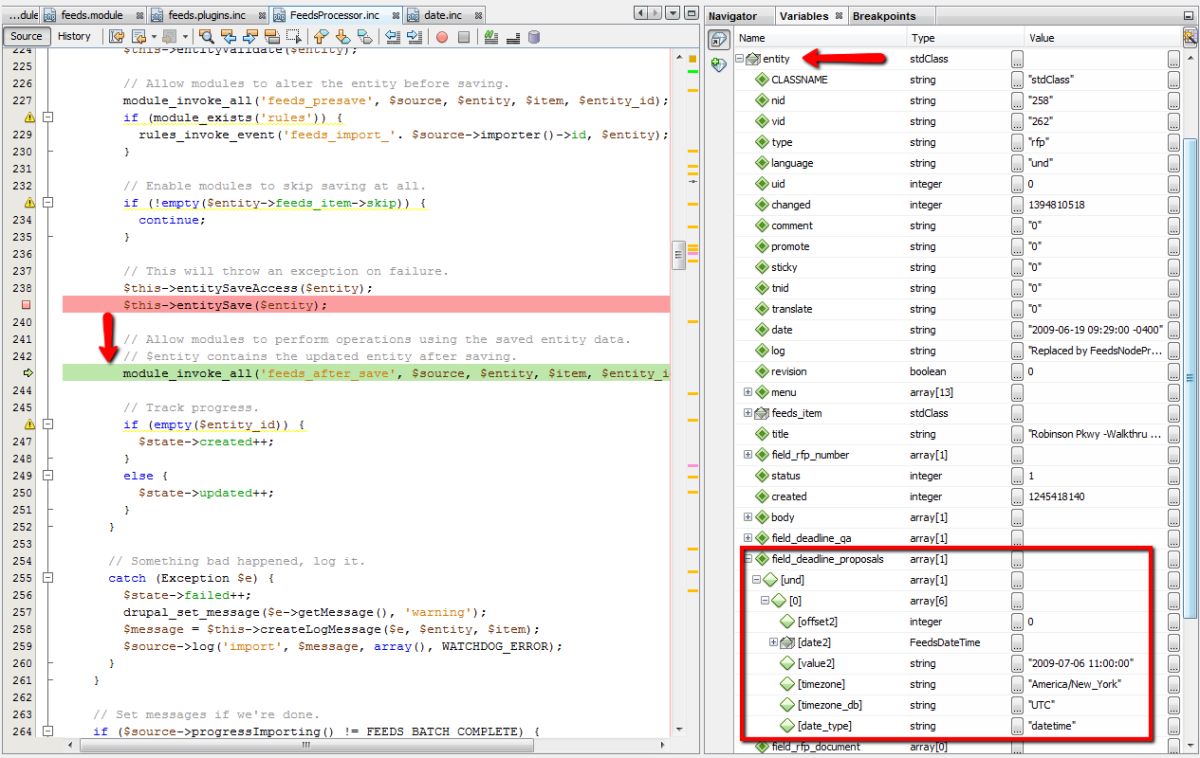Click the tab scroll-right arrow in the editor
The width and height of the screenshot is (1200, 758).
click(654, 13)
